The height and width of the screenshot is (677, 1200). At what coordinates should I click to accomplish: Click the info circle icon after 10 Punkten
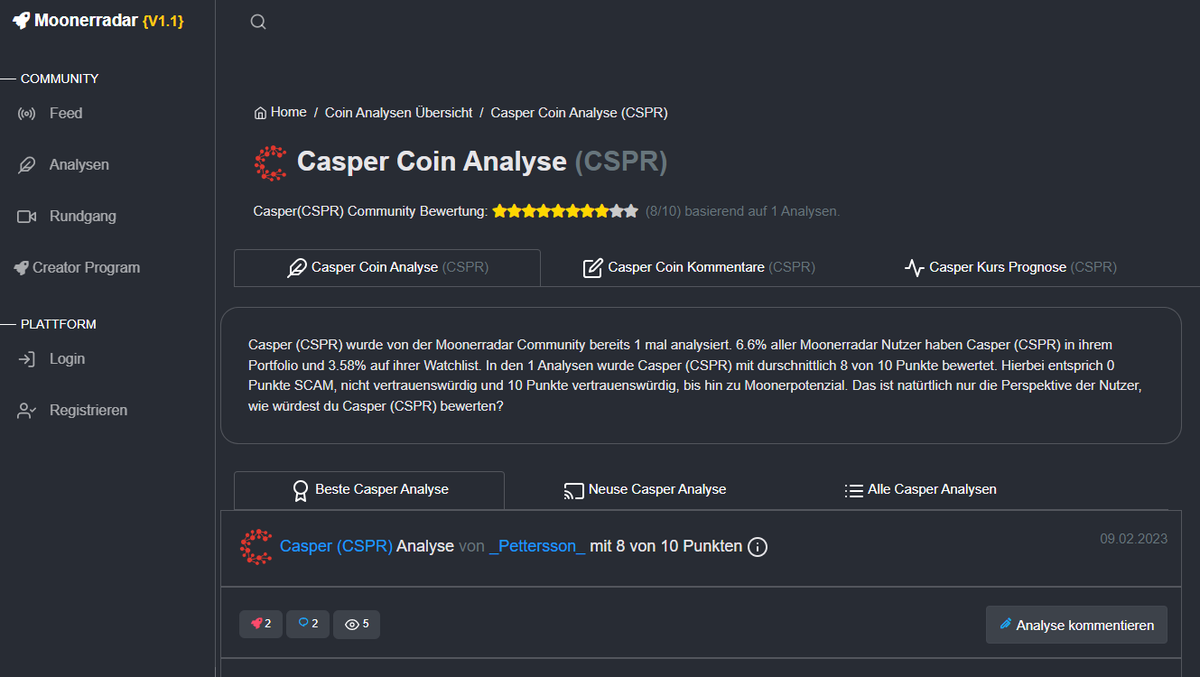point(758,547)
